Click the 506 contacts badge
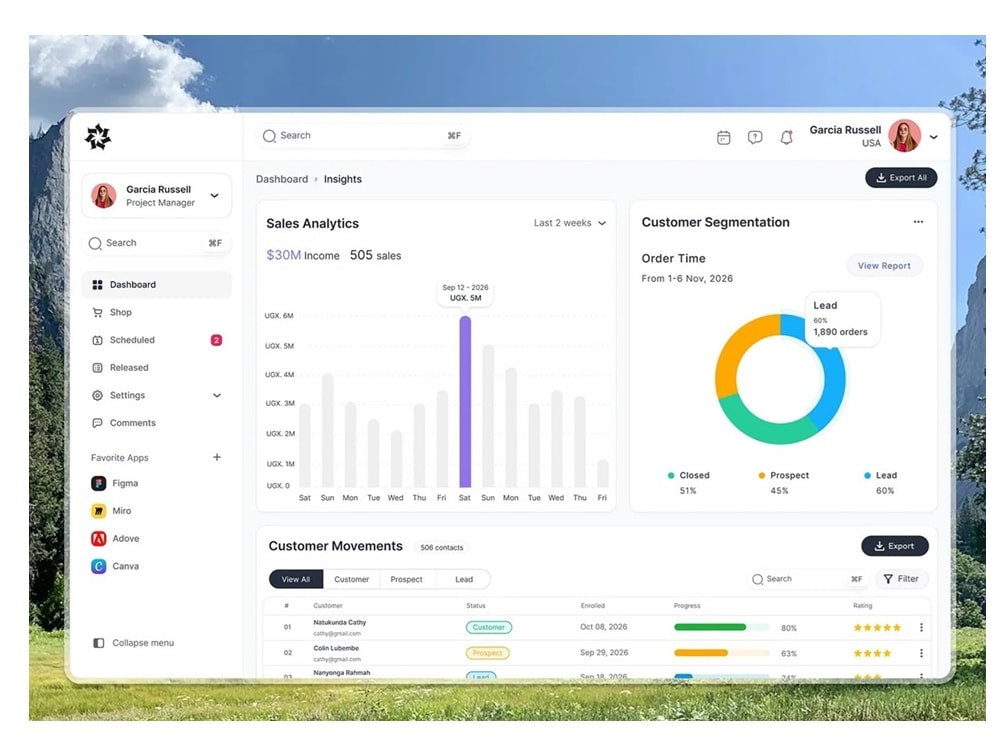This screenshot has height=750, width=1000. pos(441,547)
